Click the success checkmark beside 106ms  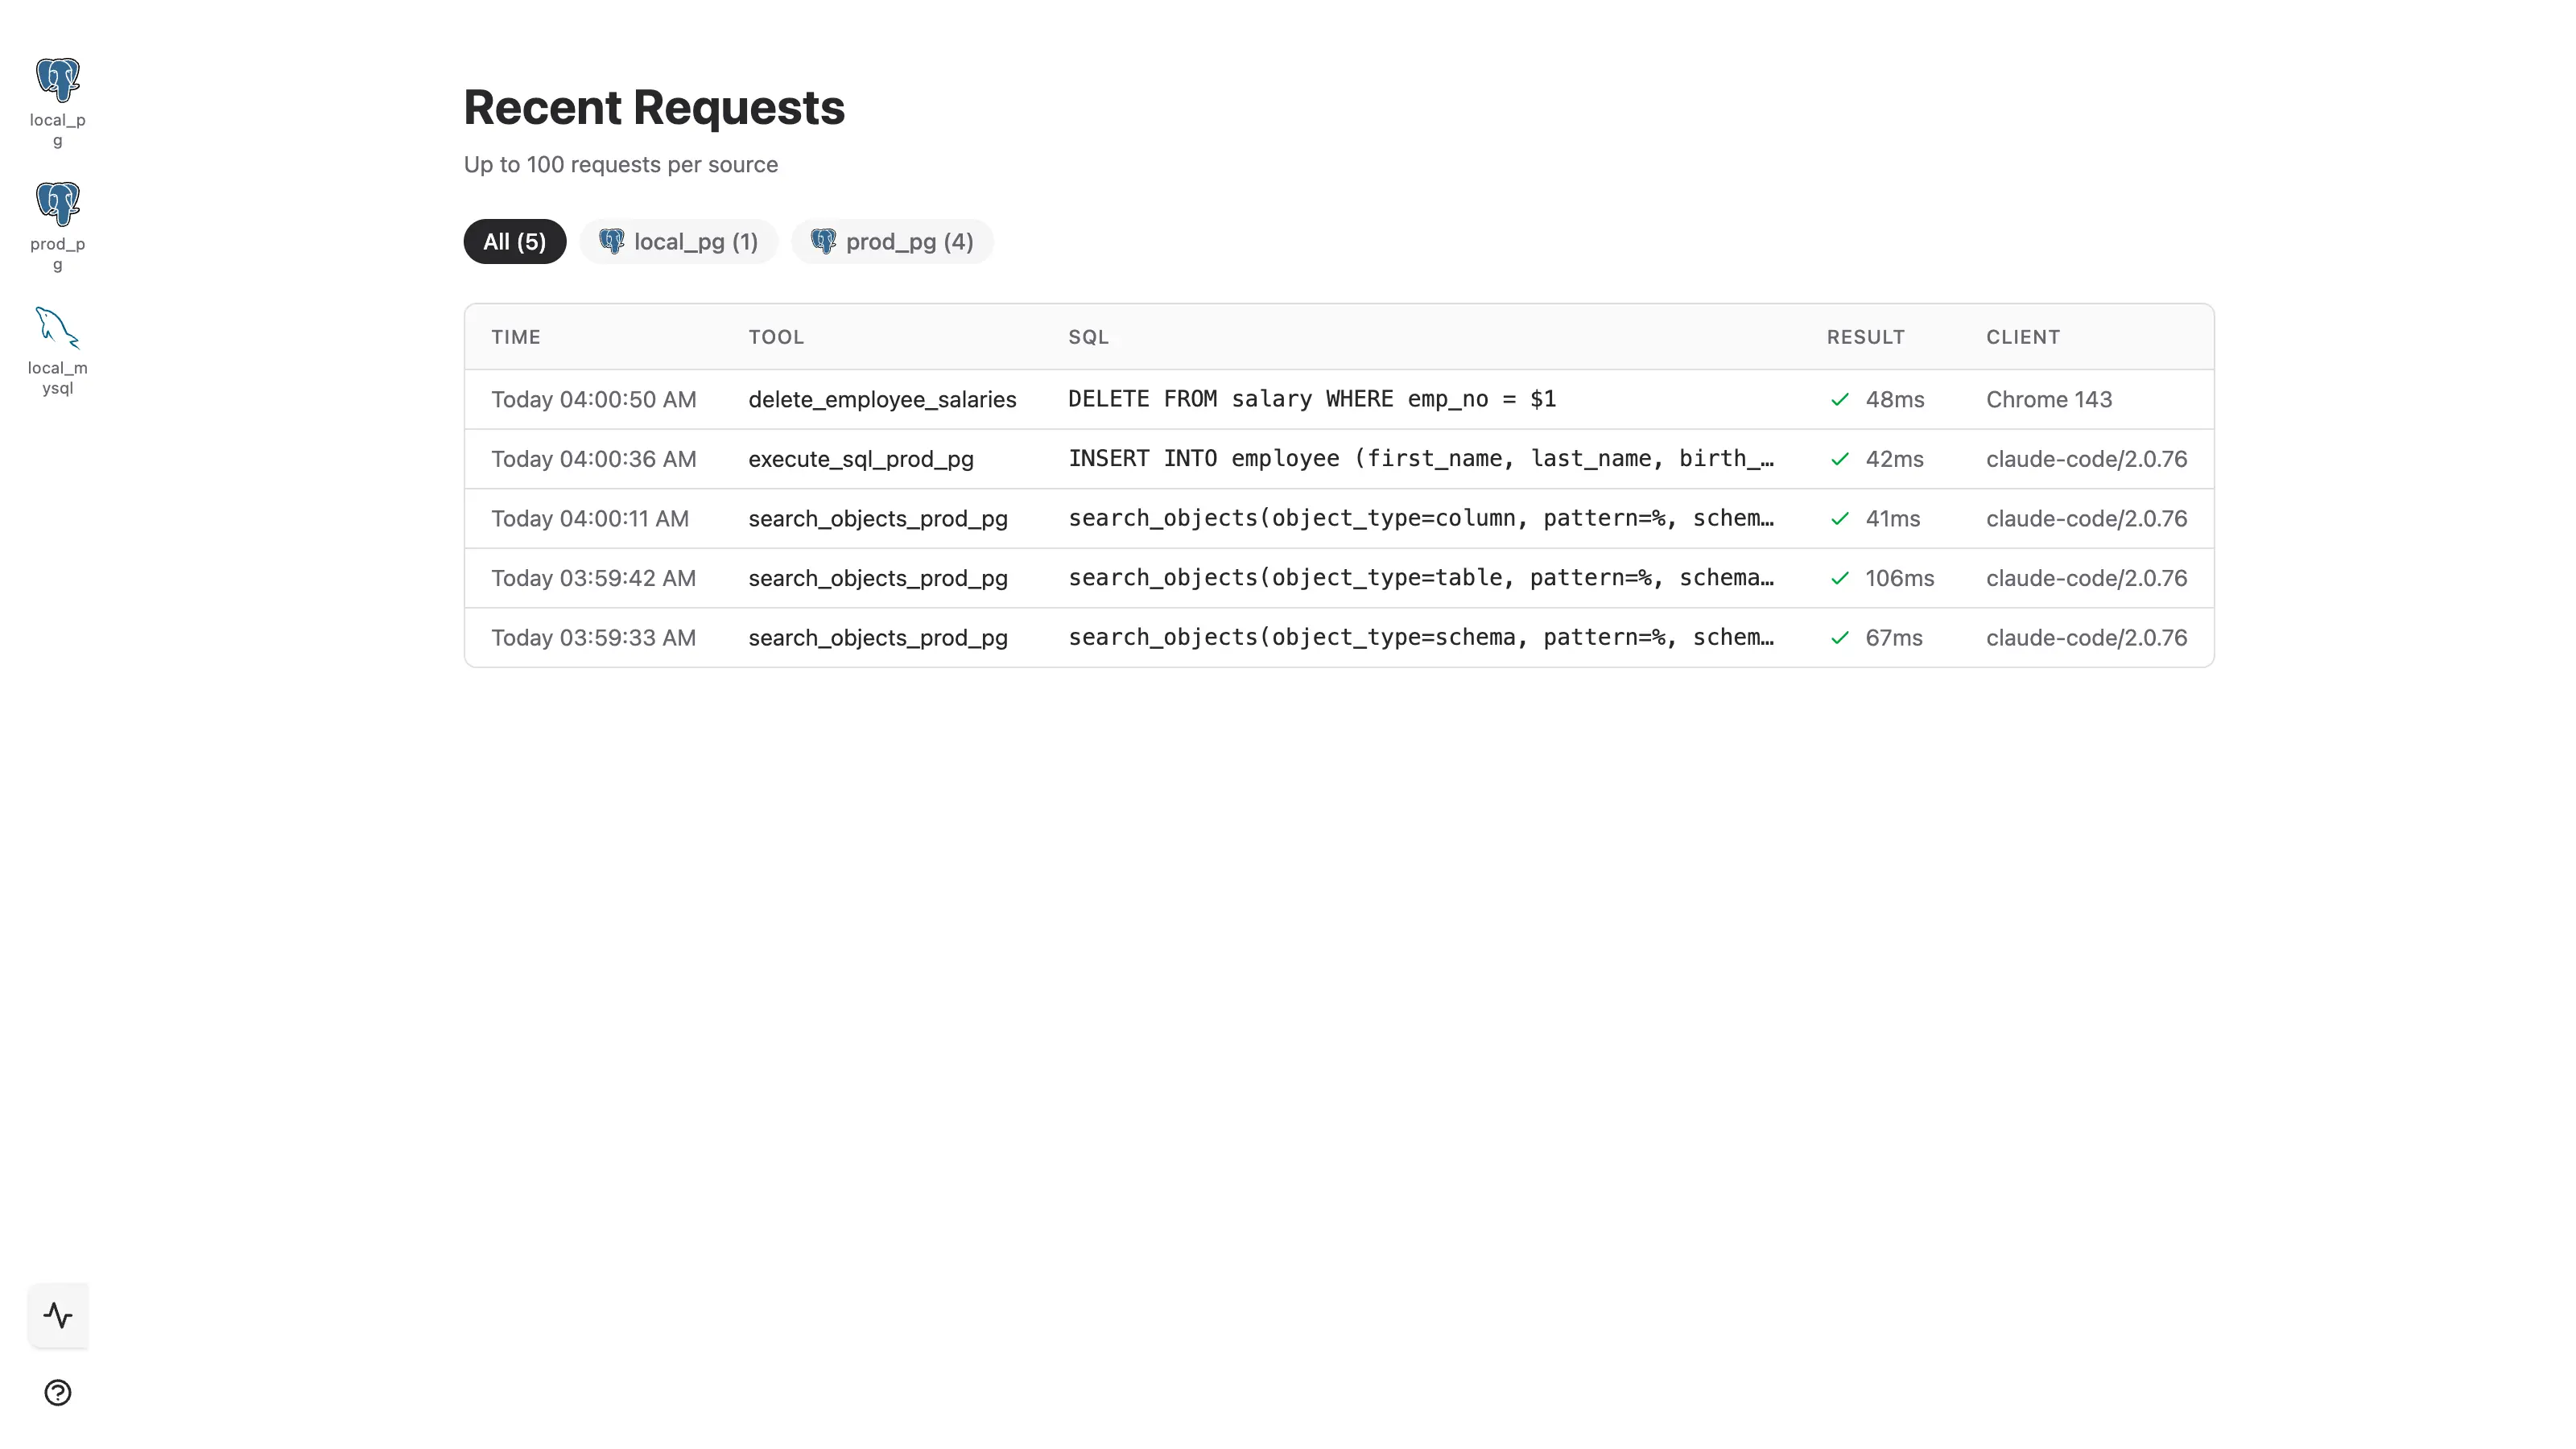point(1840,579)
